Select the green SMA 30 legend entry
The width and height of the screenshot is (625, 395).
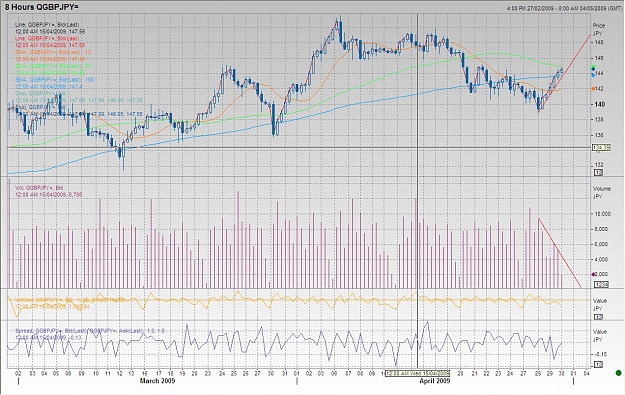(53, 69)
